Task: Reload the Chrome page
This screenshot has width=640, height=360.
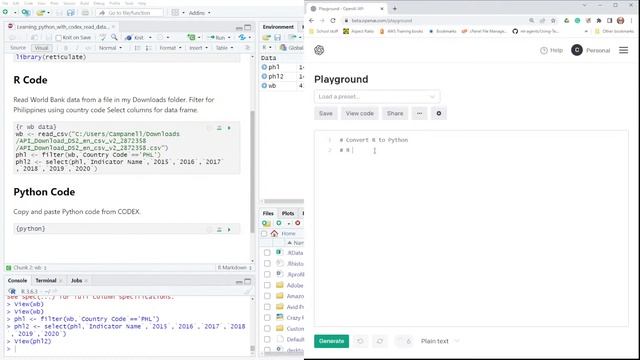Action: click(x=333, y=20)
